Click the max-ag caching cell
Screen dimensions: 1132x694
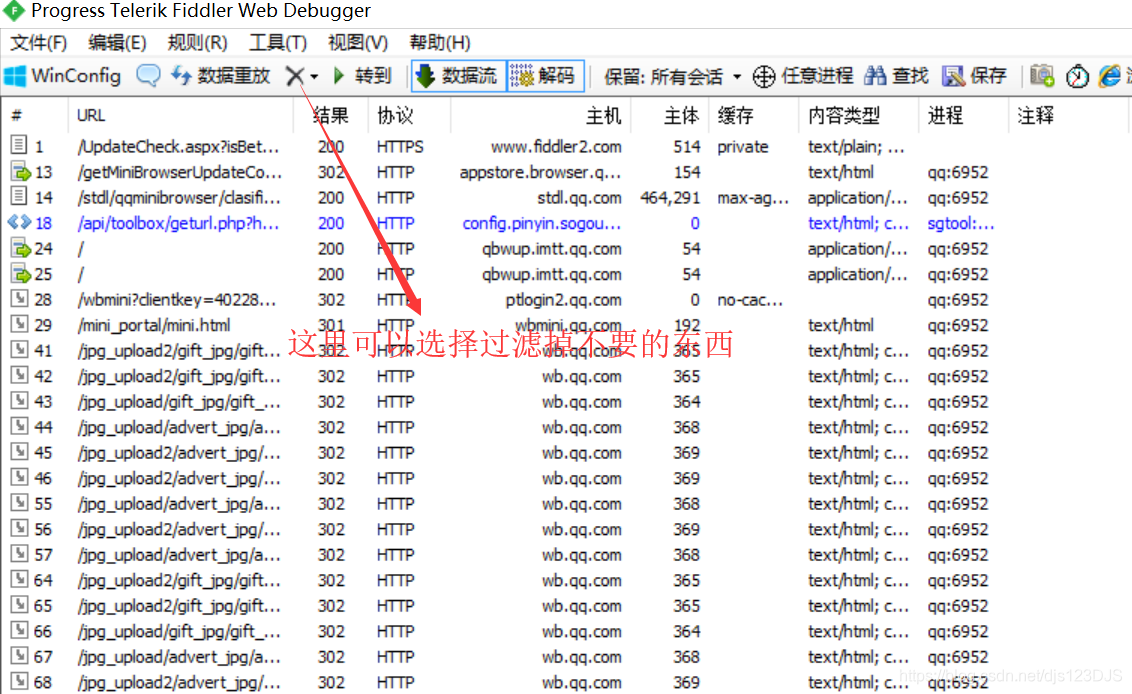752,198
